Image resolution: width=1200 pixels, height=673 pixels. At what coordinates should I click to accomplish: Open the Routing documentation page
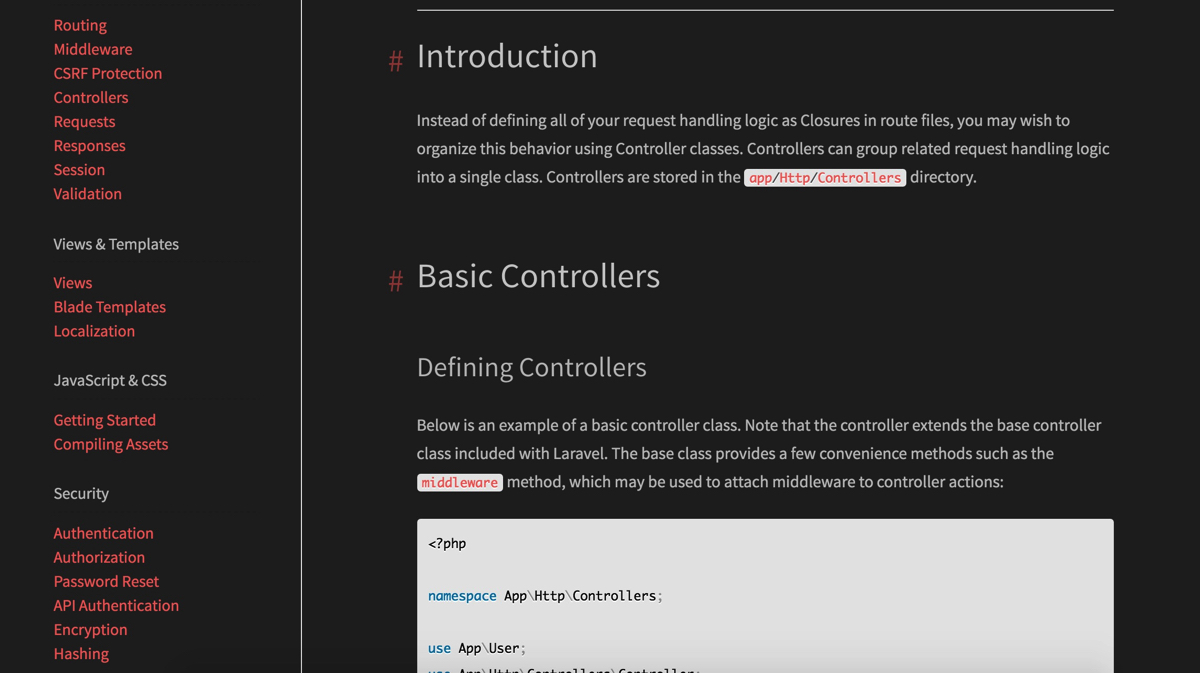click(x=80, y=25)
